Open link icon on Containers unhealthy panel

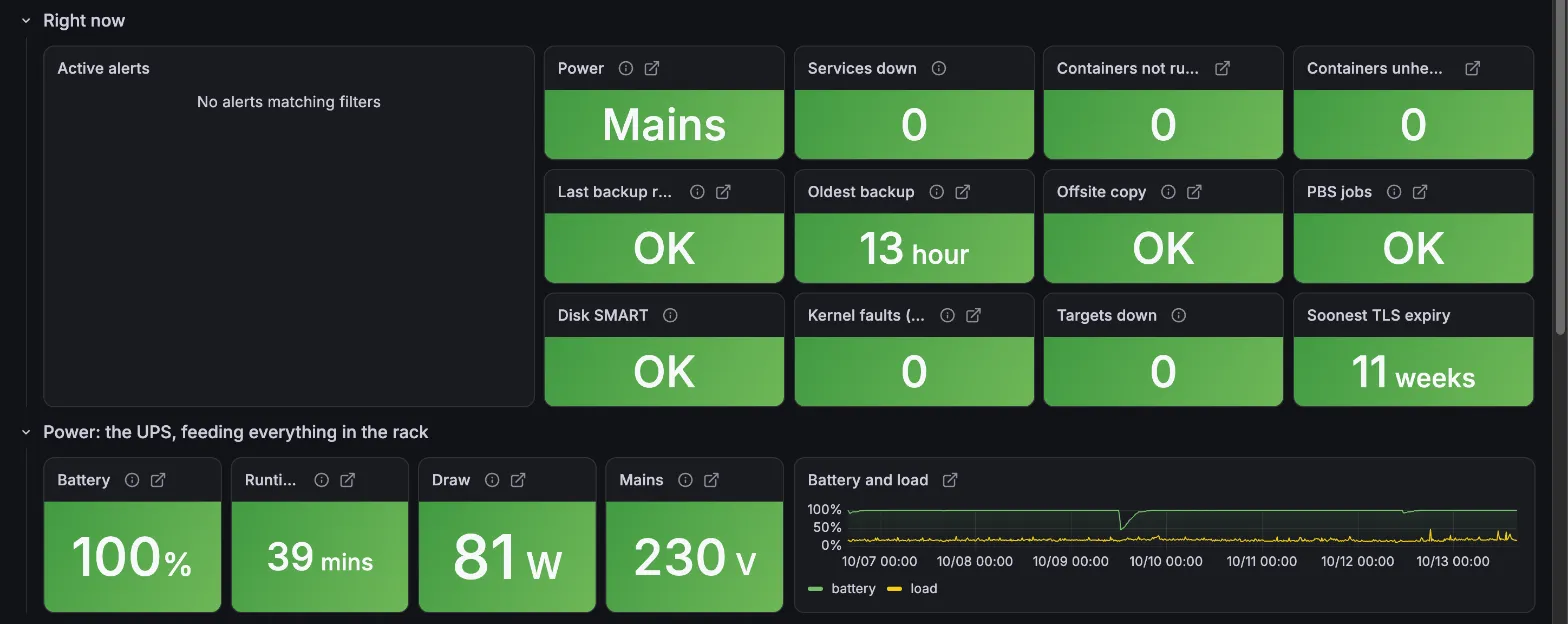pos(1473,69)
